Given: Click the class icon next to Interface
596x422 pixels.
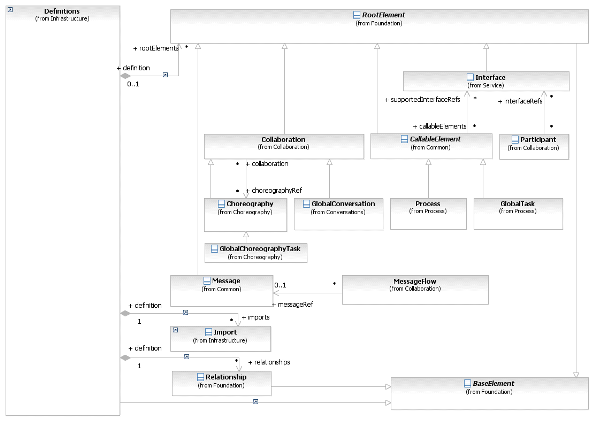Looking at the screenshot, I should (x=470, y=77).
